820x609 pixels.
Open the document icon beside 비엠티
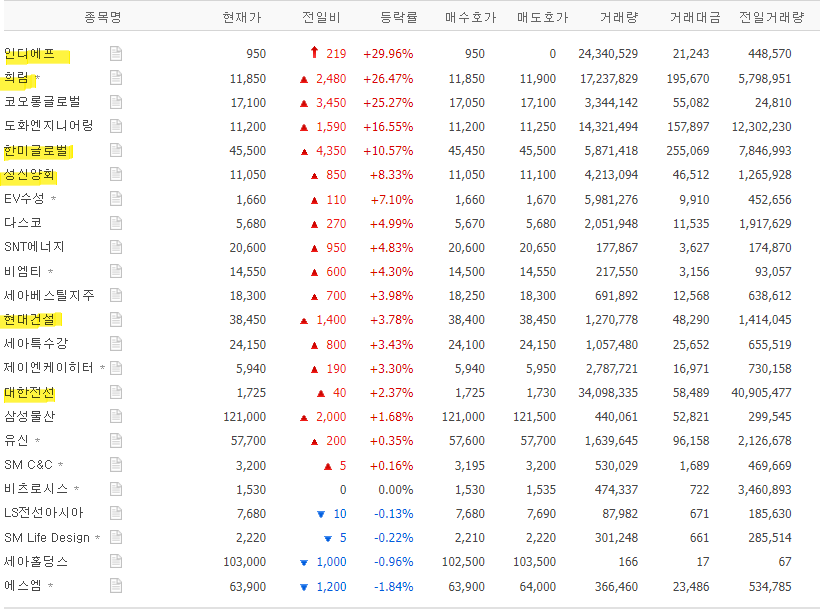116,271
